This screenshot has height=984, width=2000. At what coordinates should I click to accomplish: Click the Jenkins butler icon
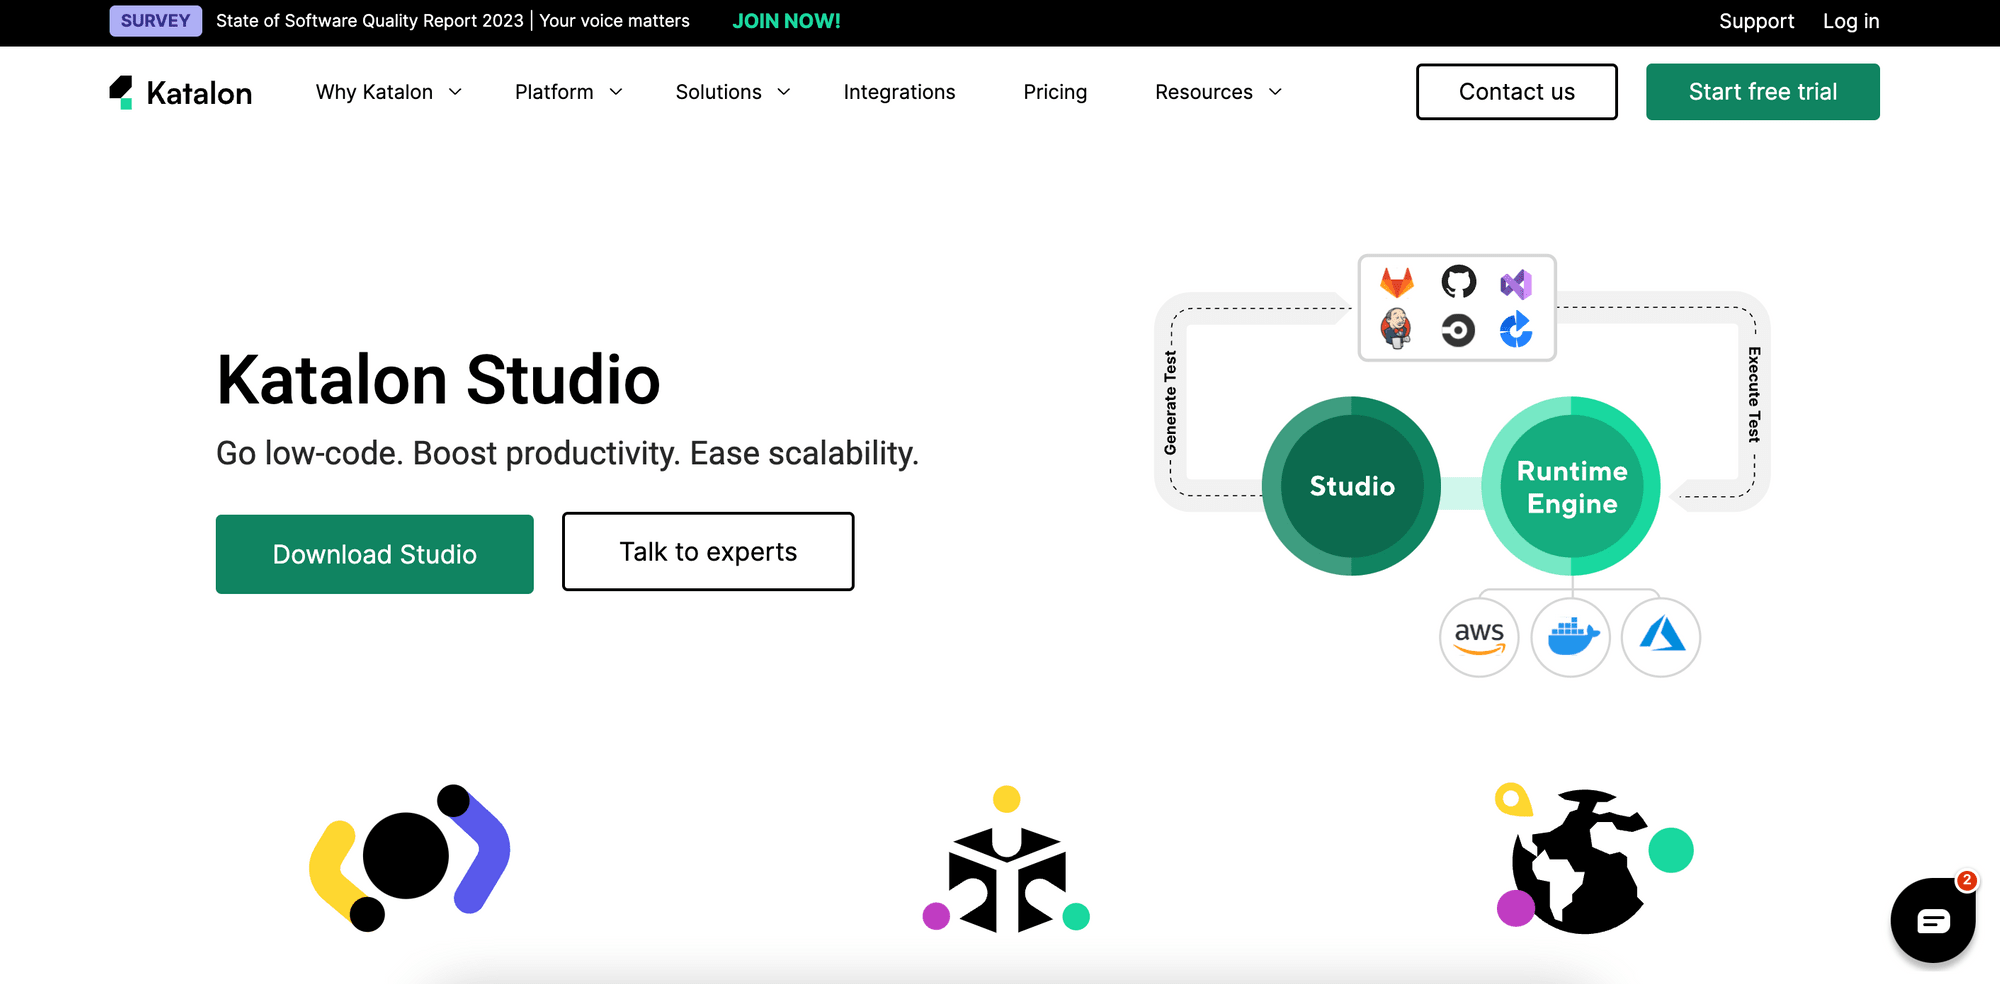(1396, 328)
